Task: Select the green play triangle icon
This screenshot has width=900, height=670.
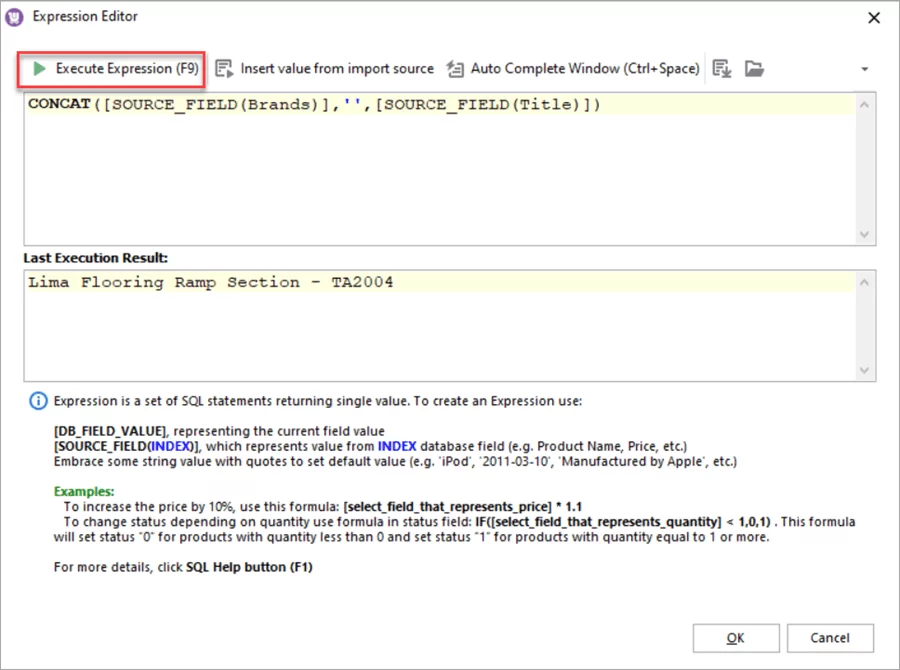Action: [38, 68]
